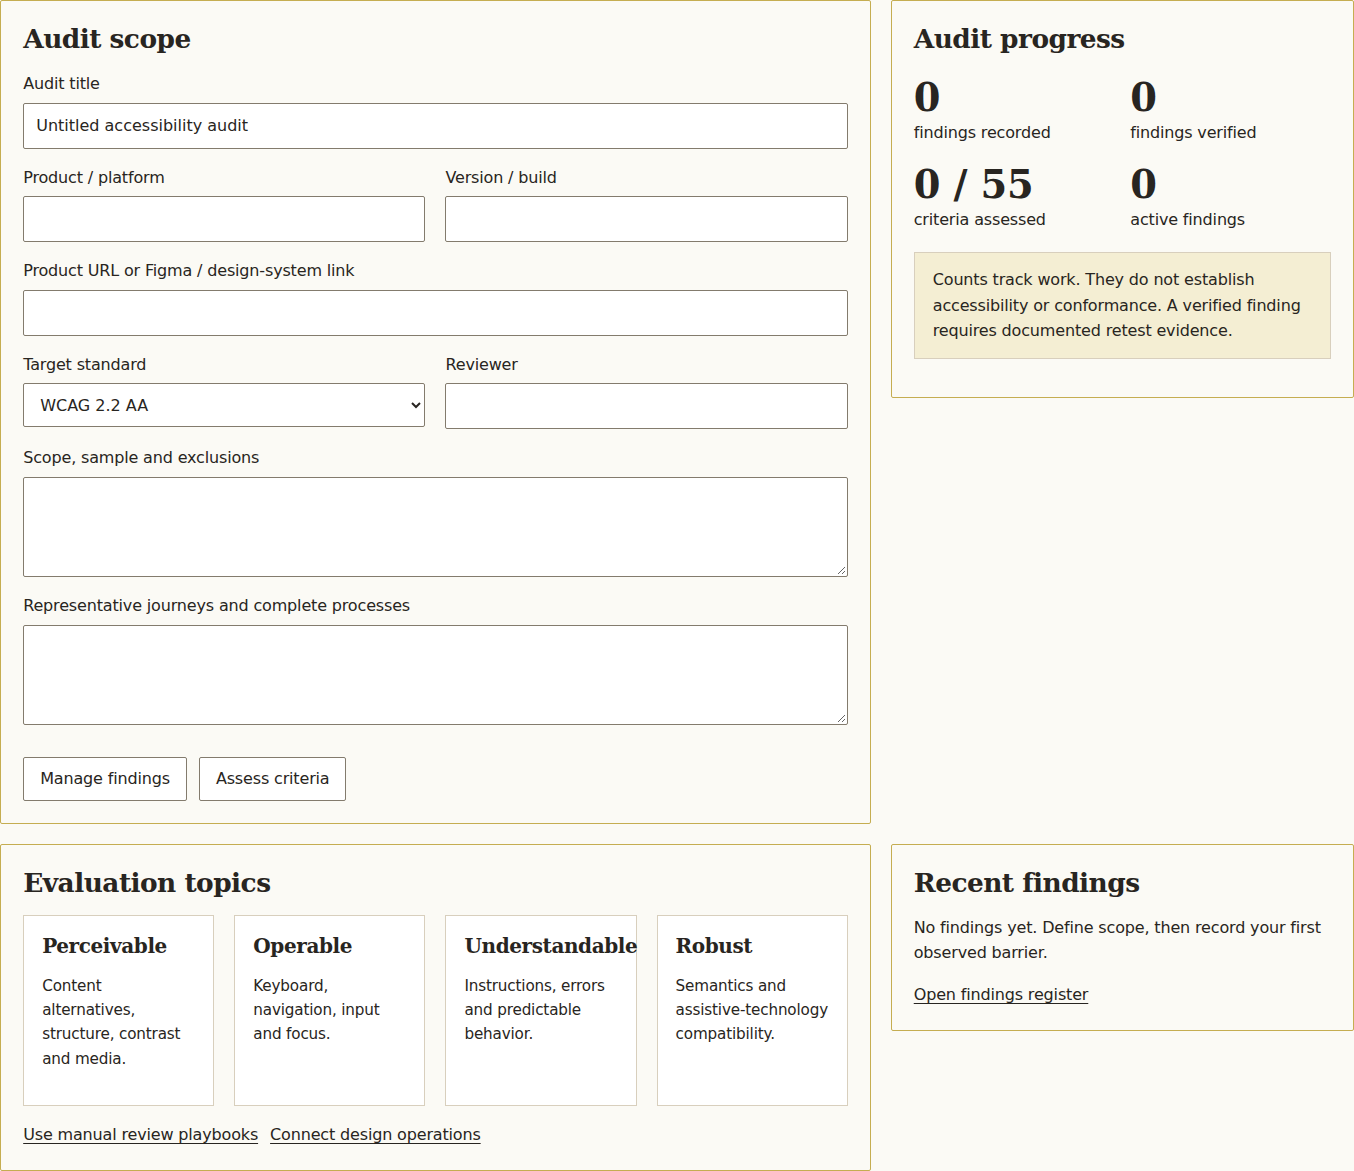Click the Assess criteria button
The height and width of the screenshot is (1171, 1354).
click(x=272, y=779)
